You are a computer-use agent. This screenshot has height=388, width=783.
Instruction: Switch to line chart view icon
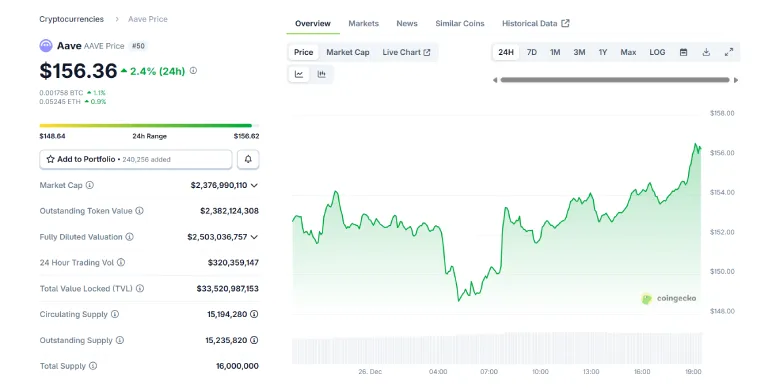(299, 74)
